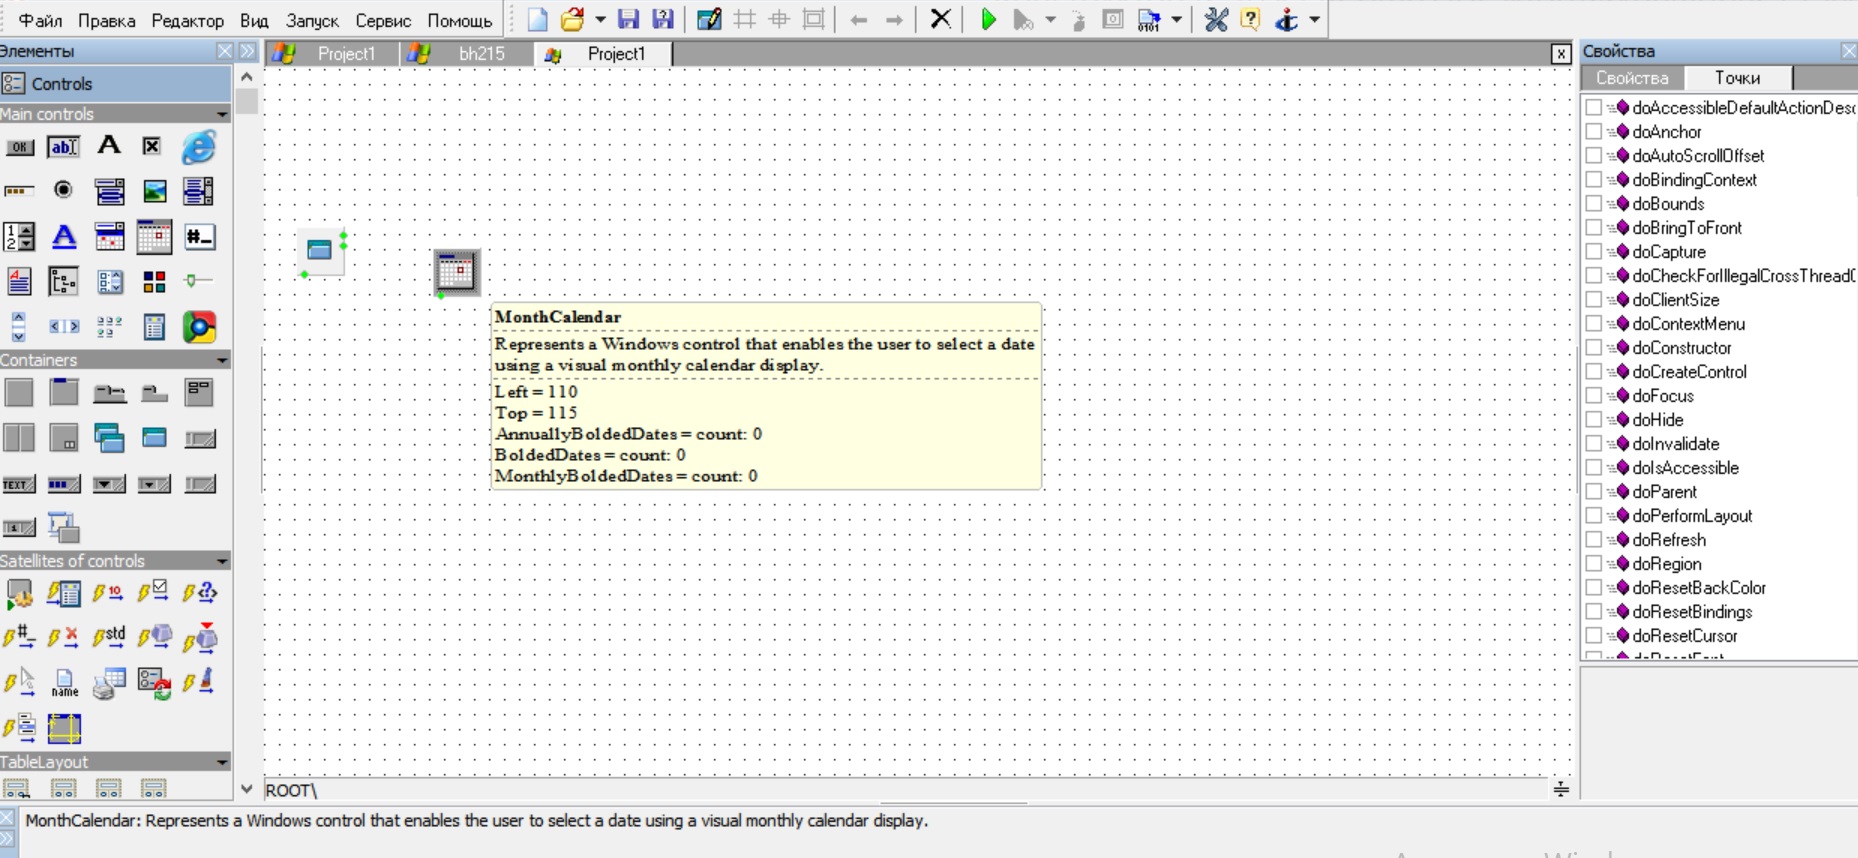1858x858 pixels.
Task: Switch to the bh215 project tab
Action: point(481,54)
